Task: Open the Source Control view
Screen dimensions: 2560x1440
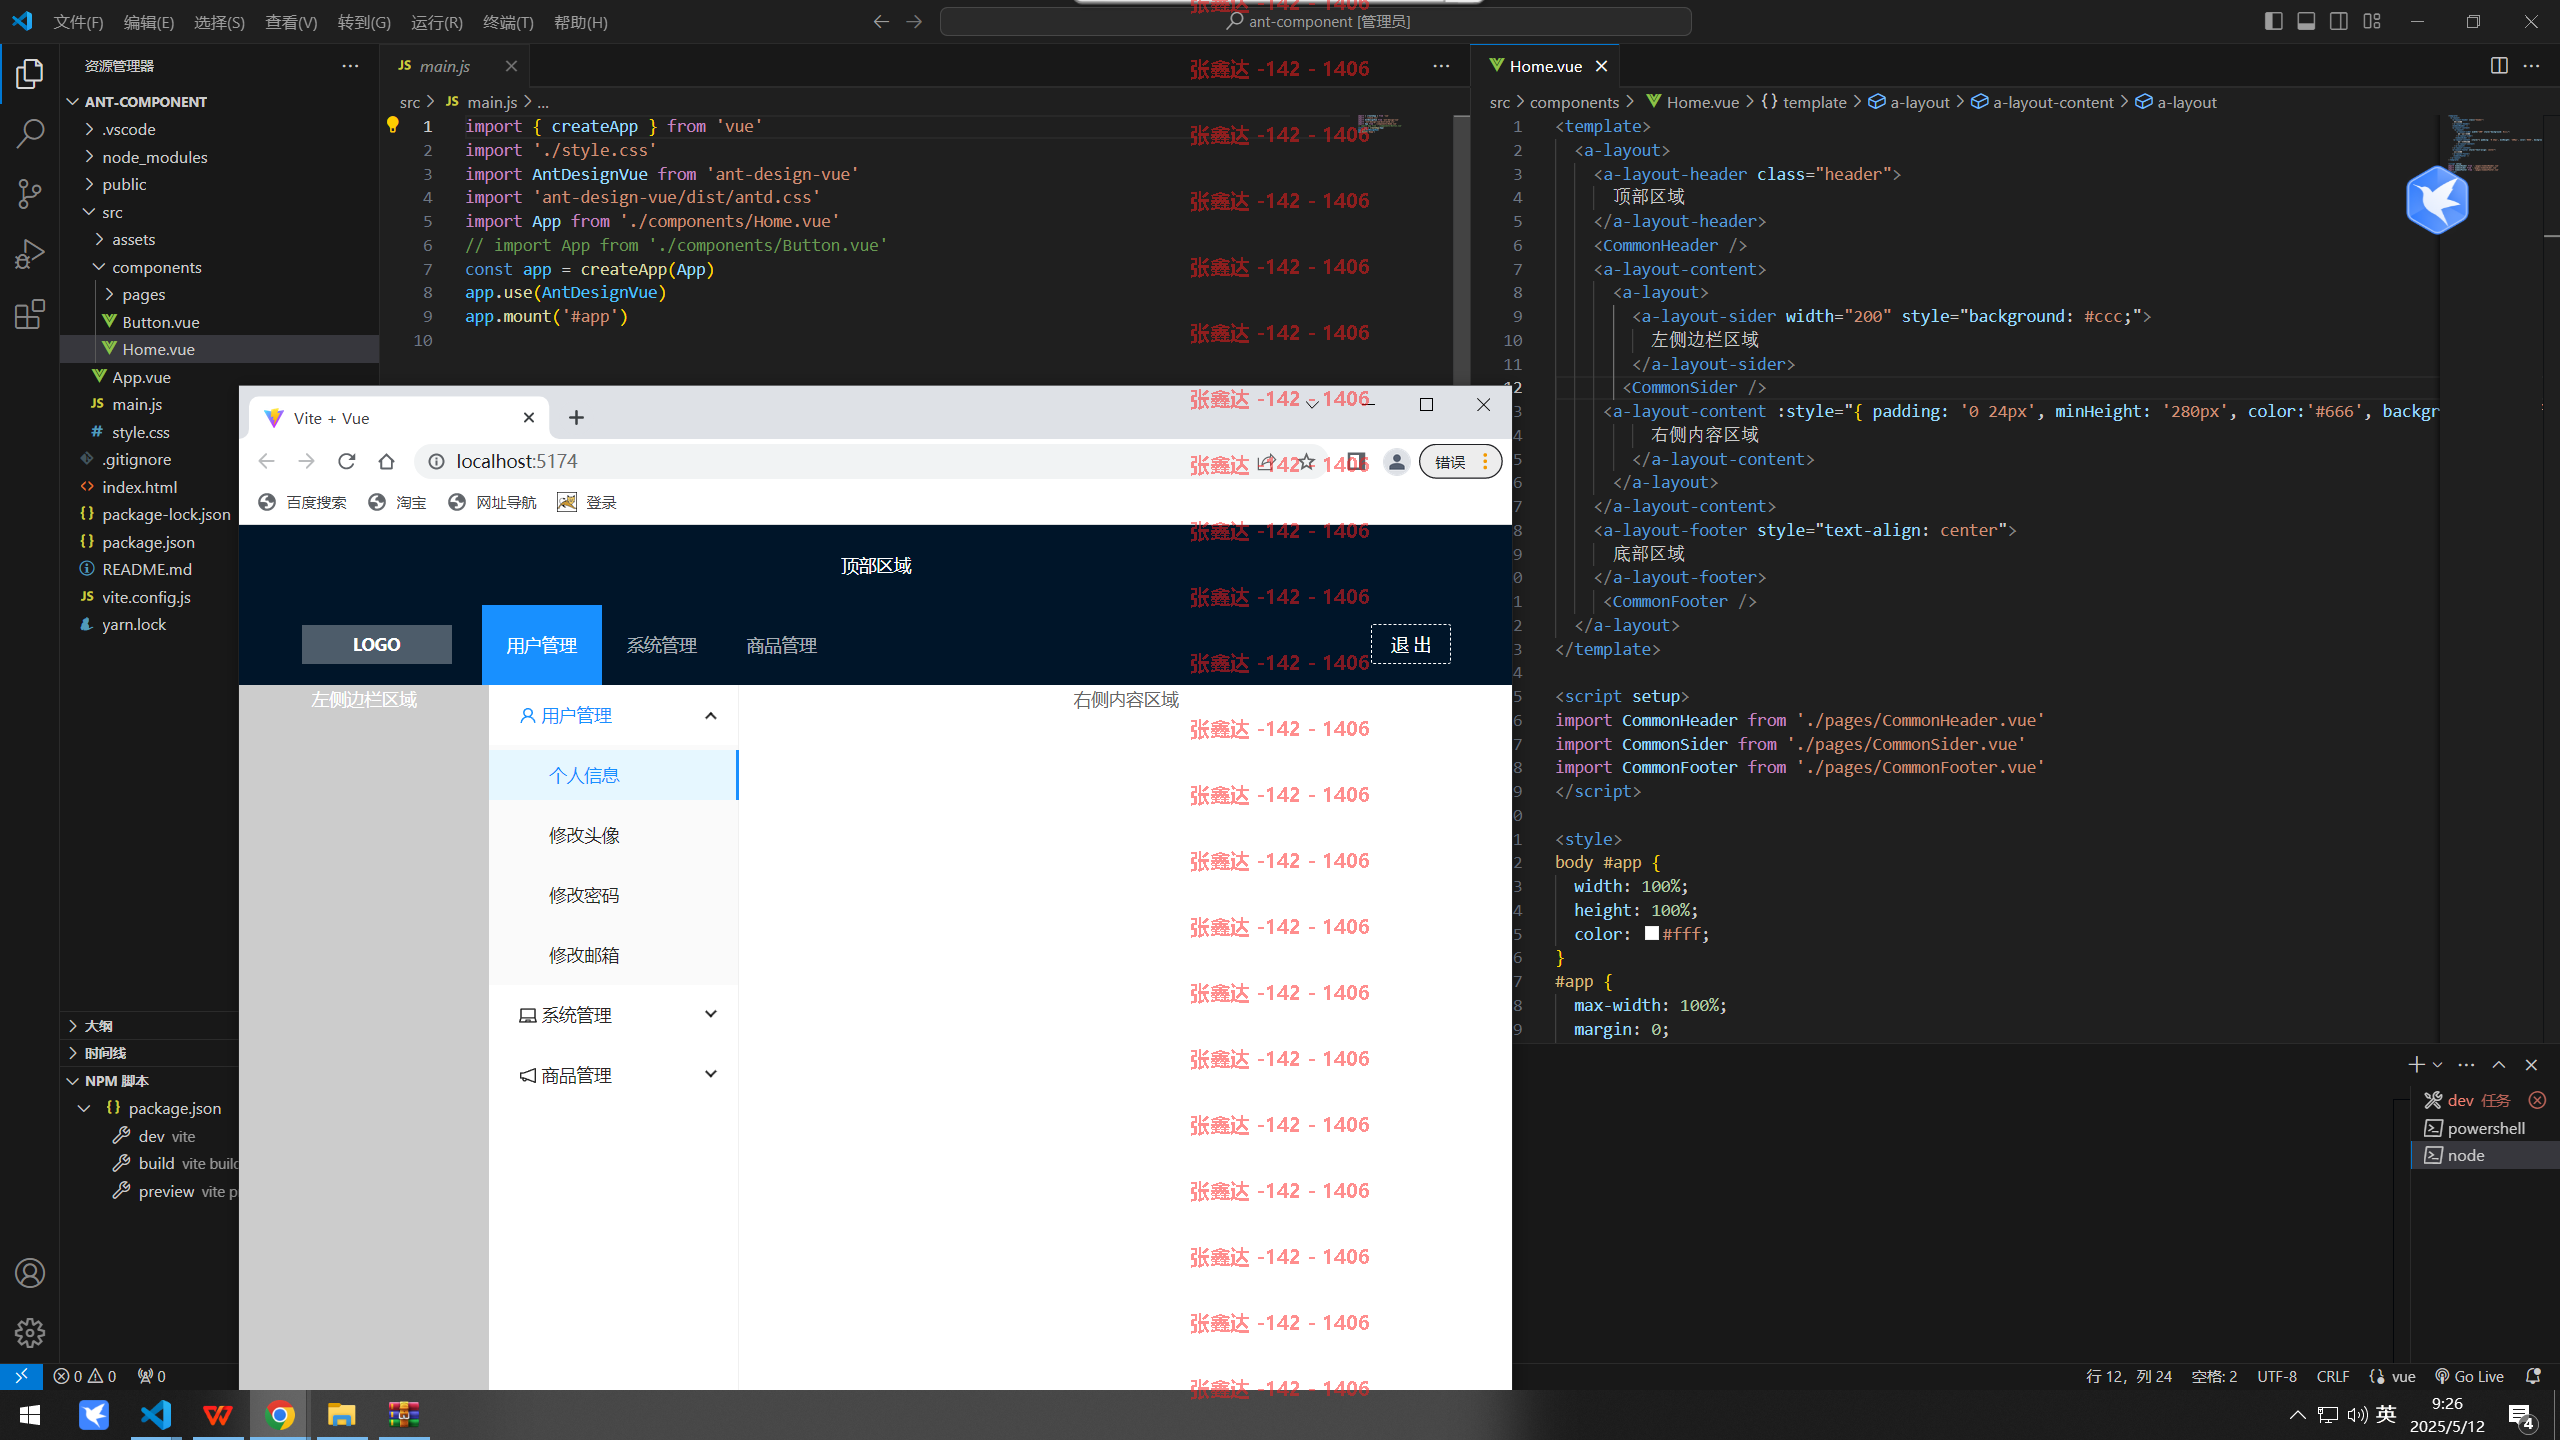Action: point(30,193)
